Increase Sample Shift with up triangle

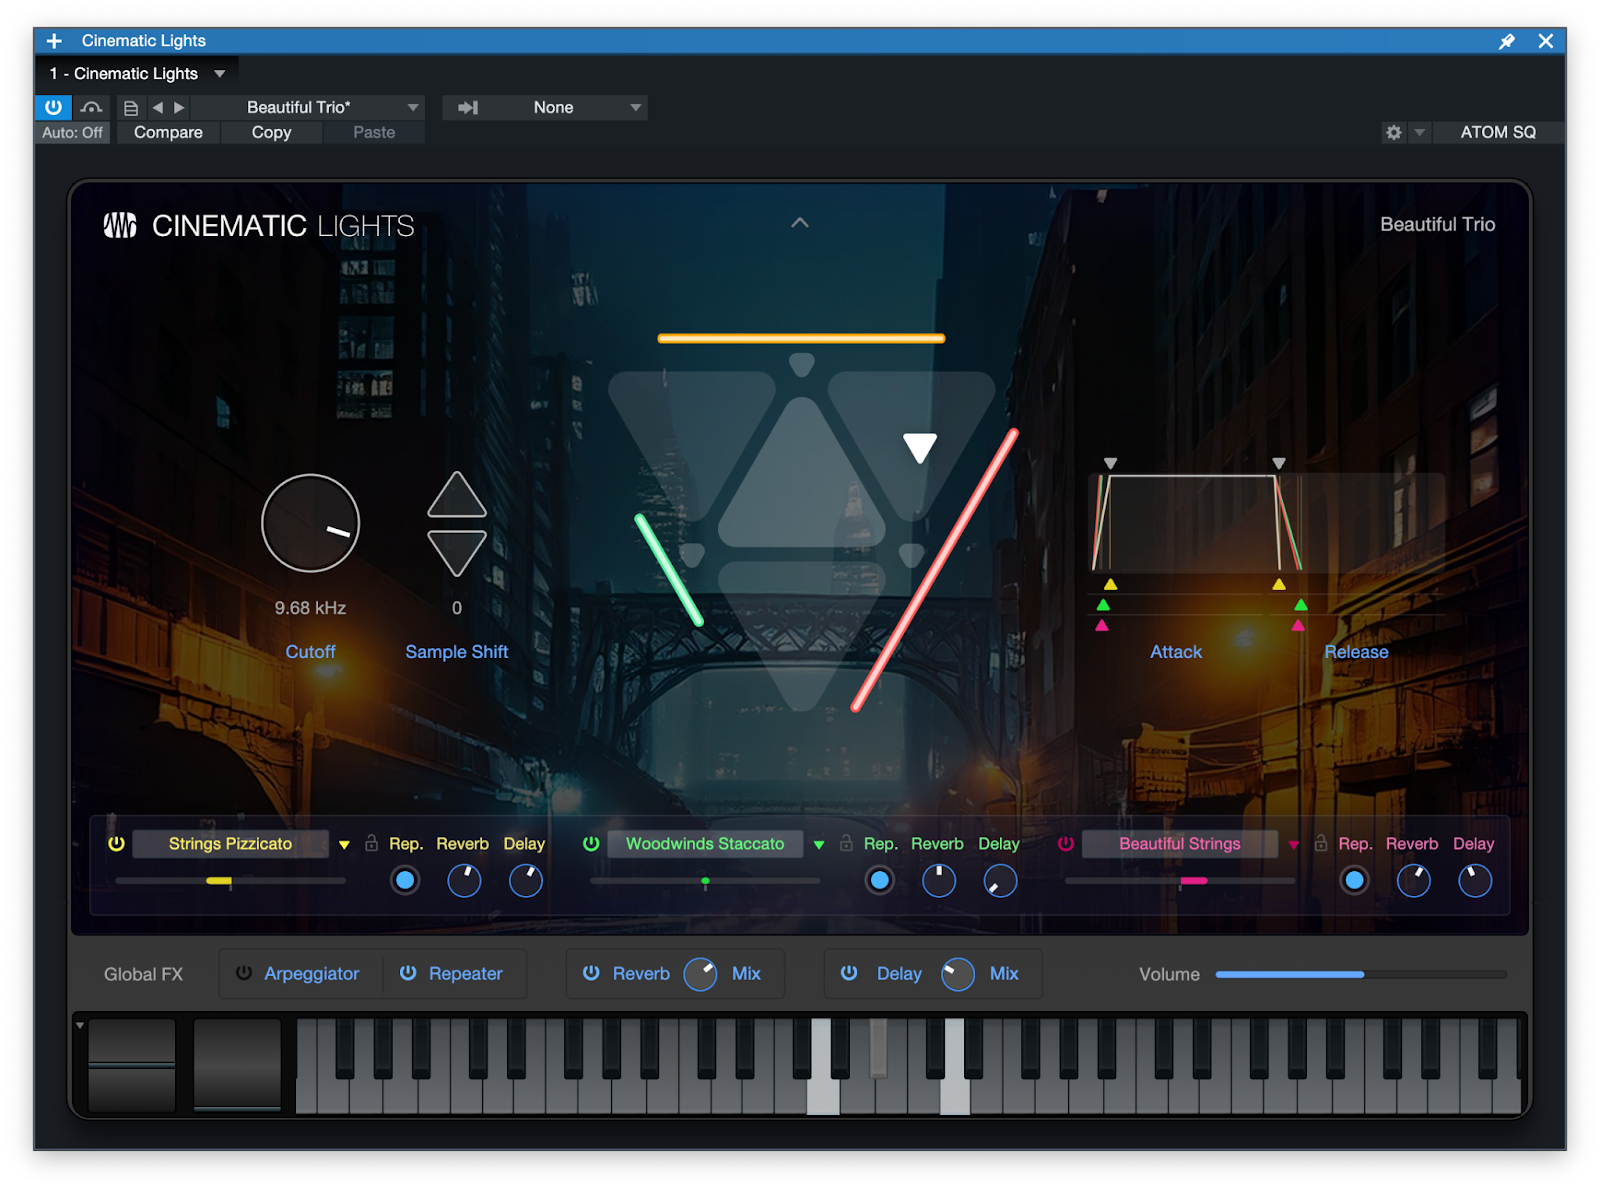pos(457,494)
